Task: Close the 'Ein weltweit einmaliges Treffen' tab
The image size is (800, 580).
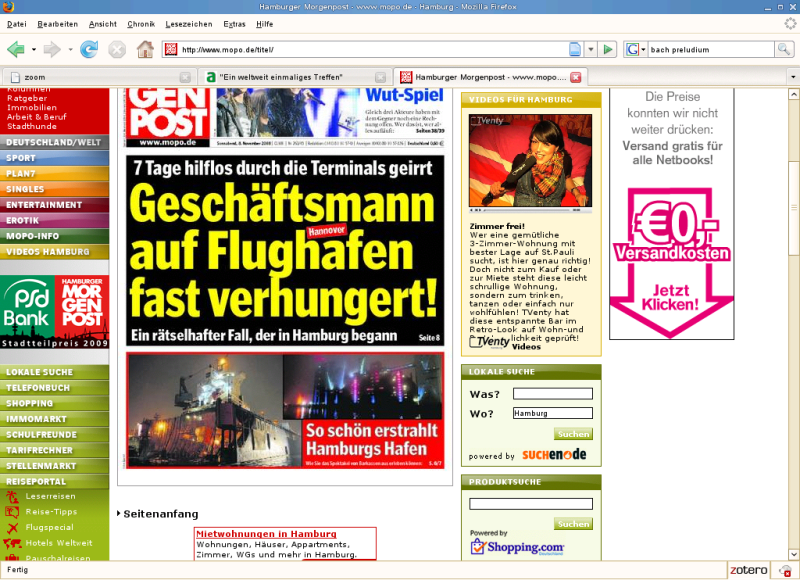Action: pos(381,77)
